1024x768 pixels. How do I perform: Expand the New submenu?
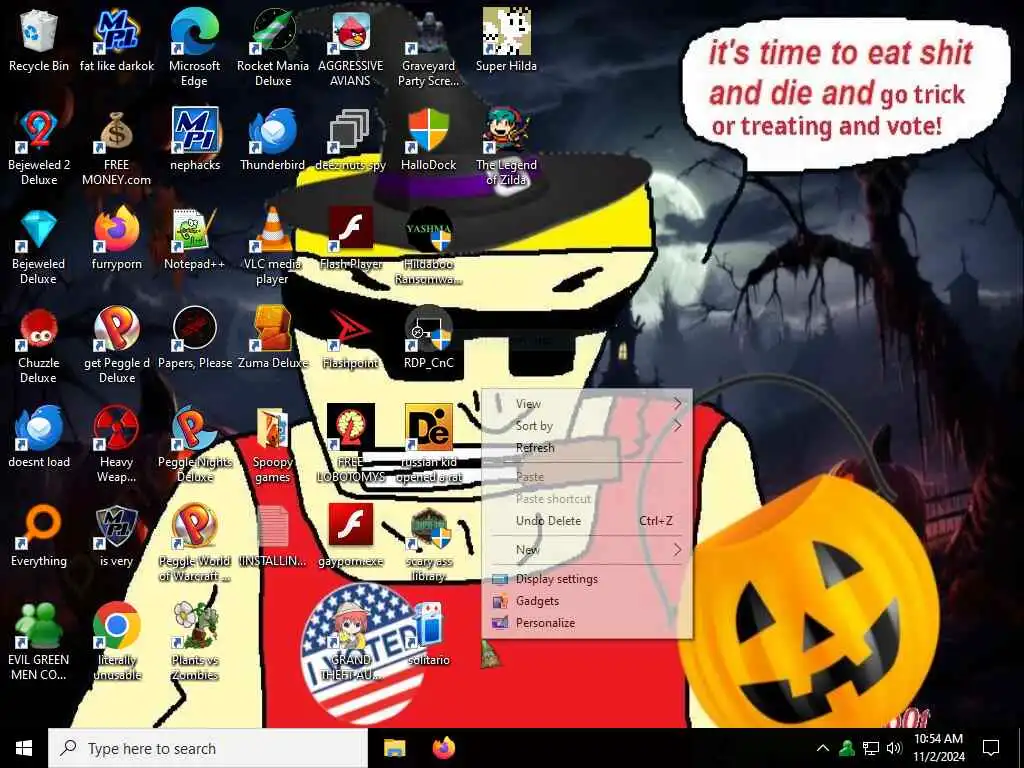click(587, 549)
